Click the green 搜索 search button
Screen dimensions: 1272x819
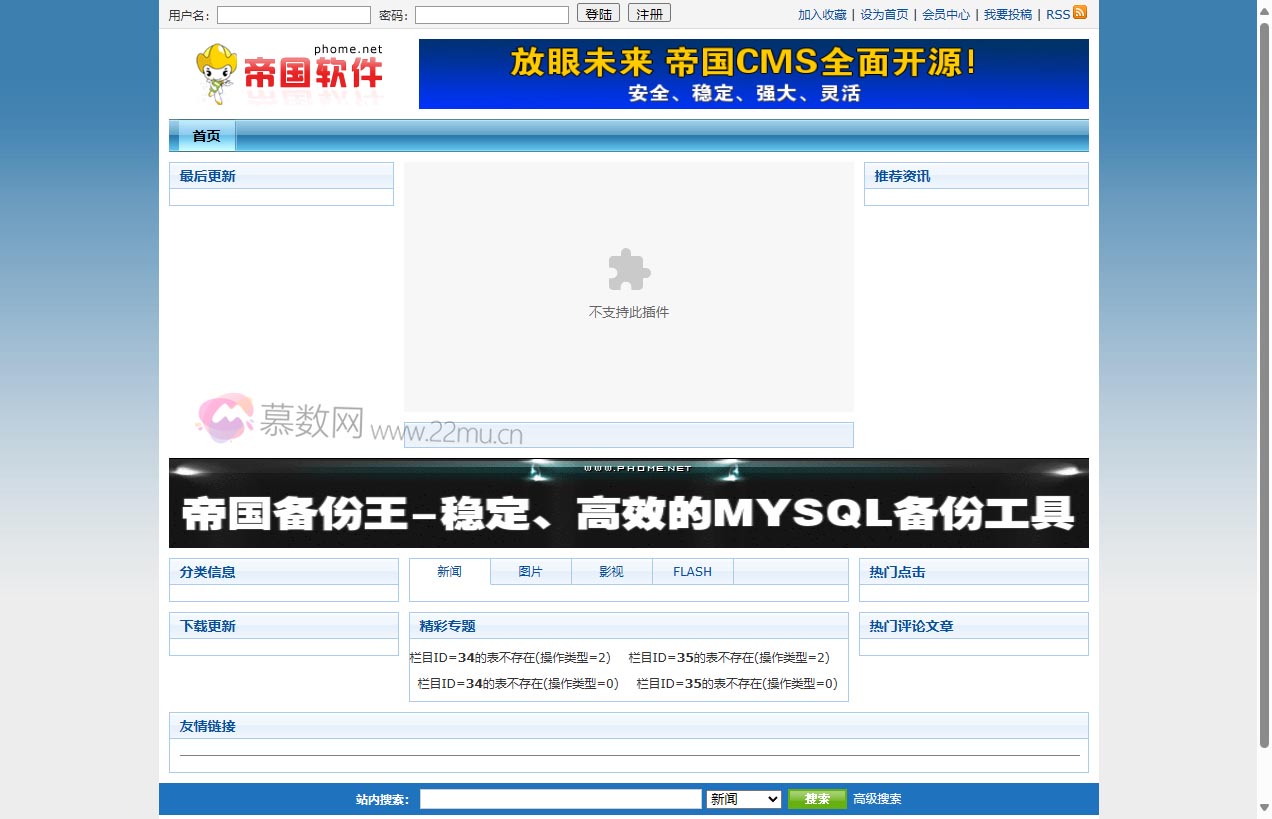[x=817, y=798]
